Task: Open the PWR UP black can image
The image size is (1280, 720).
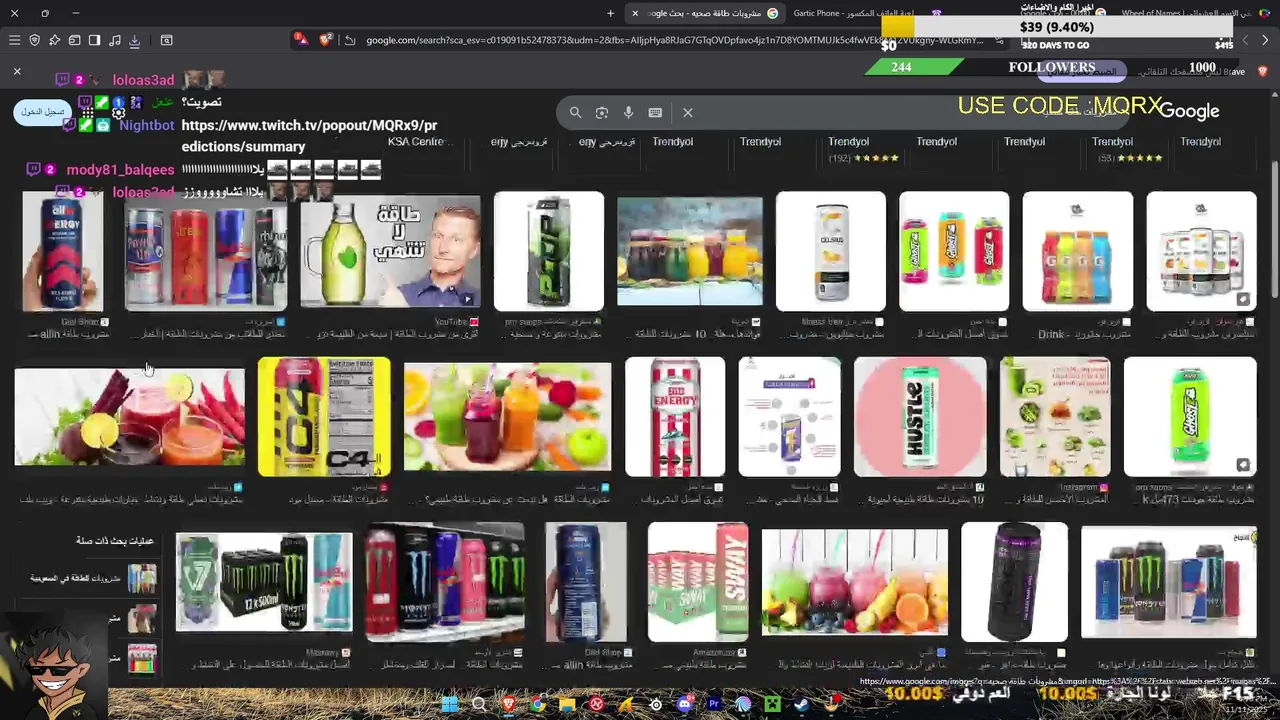Action: [549, 251]
